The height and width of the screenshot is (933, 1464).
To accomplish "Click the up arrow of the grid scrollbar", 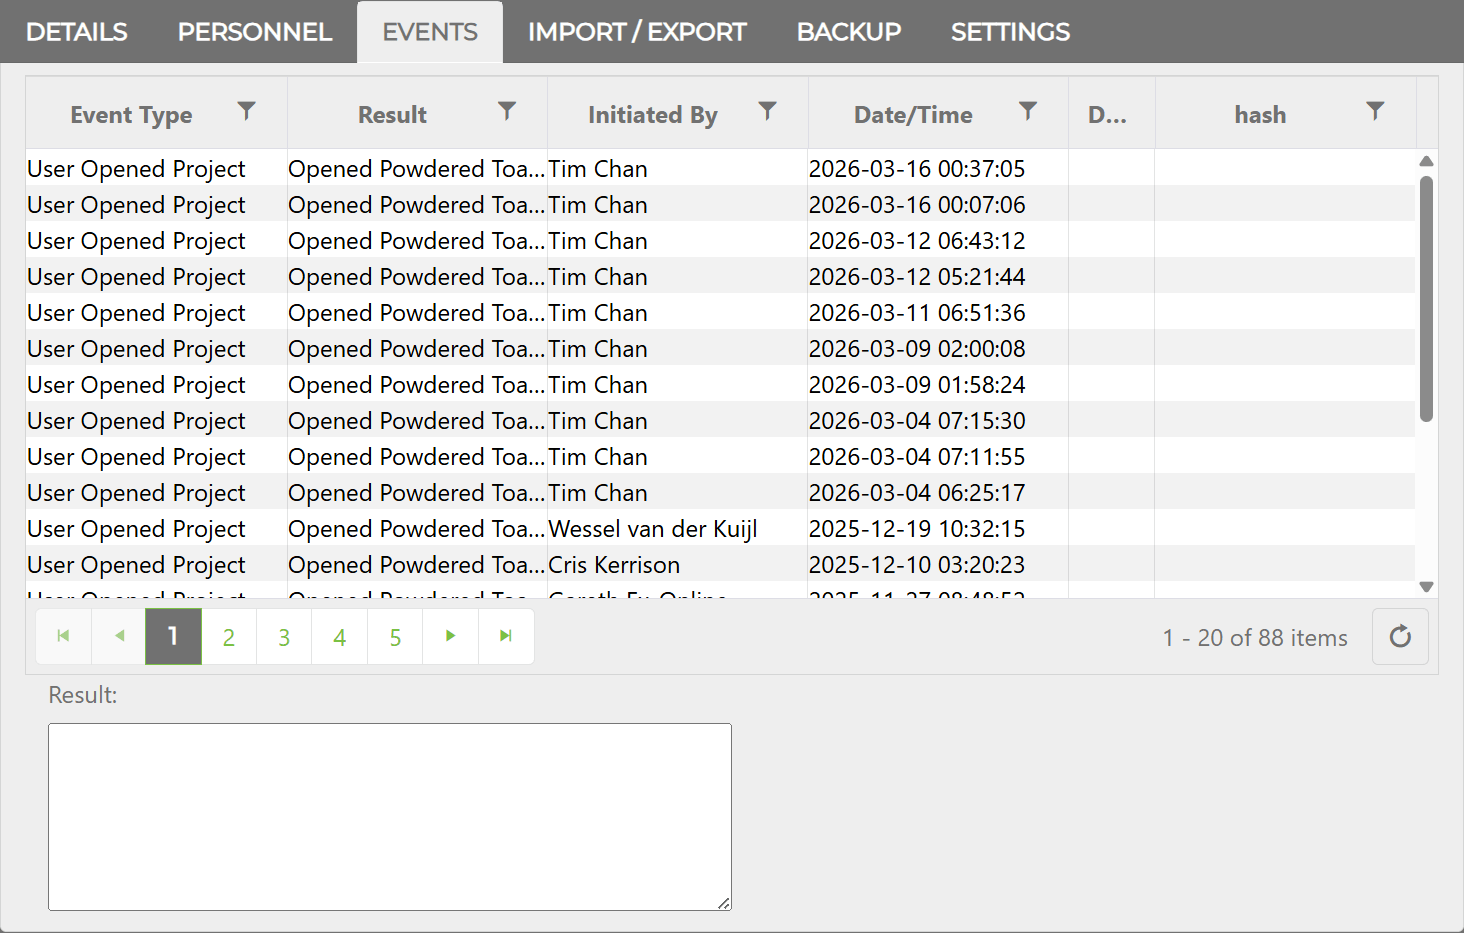I will pyautogui.click(x=1427, y=161).
